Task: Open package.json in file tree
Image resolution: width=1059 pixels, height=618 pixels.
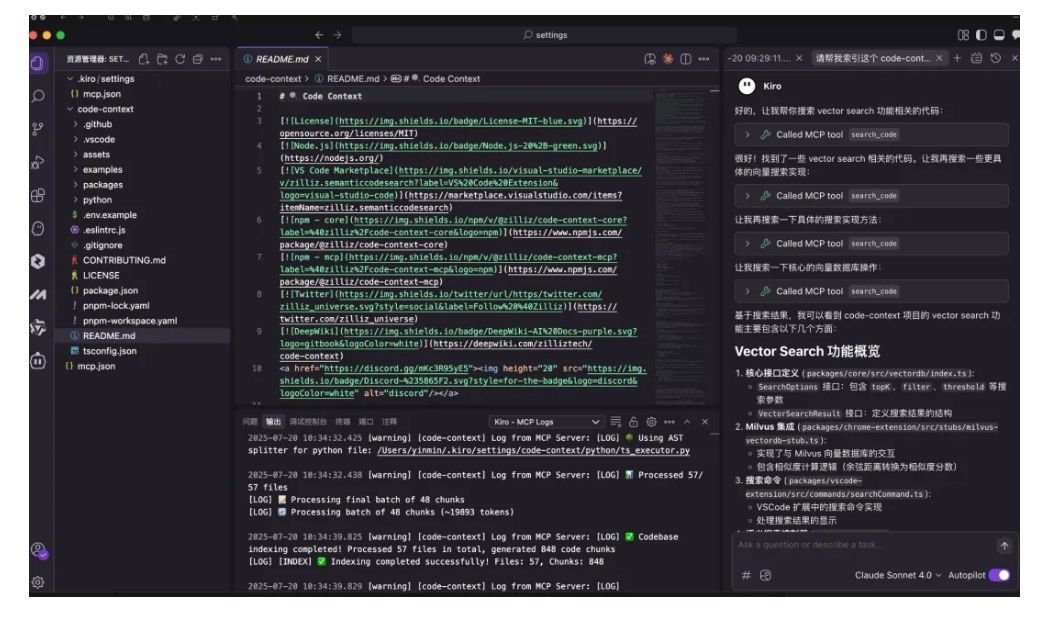Action: pos(110,290)
